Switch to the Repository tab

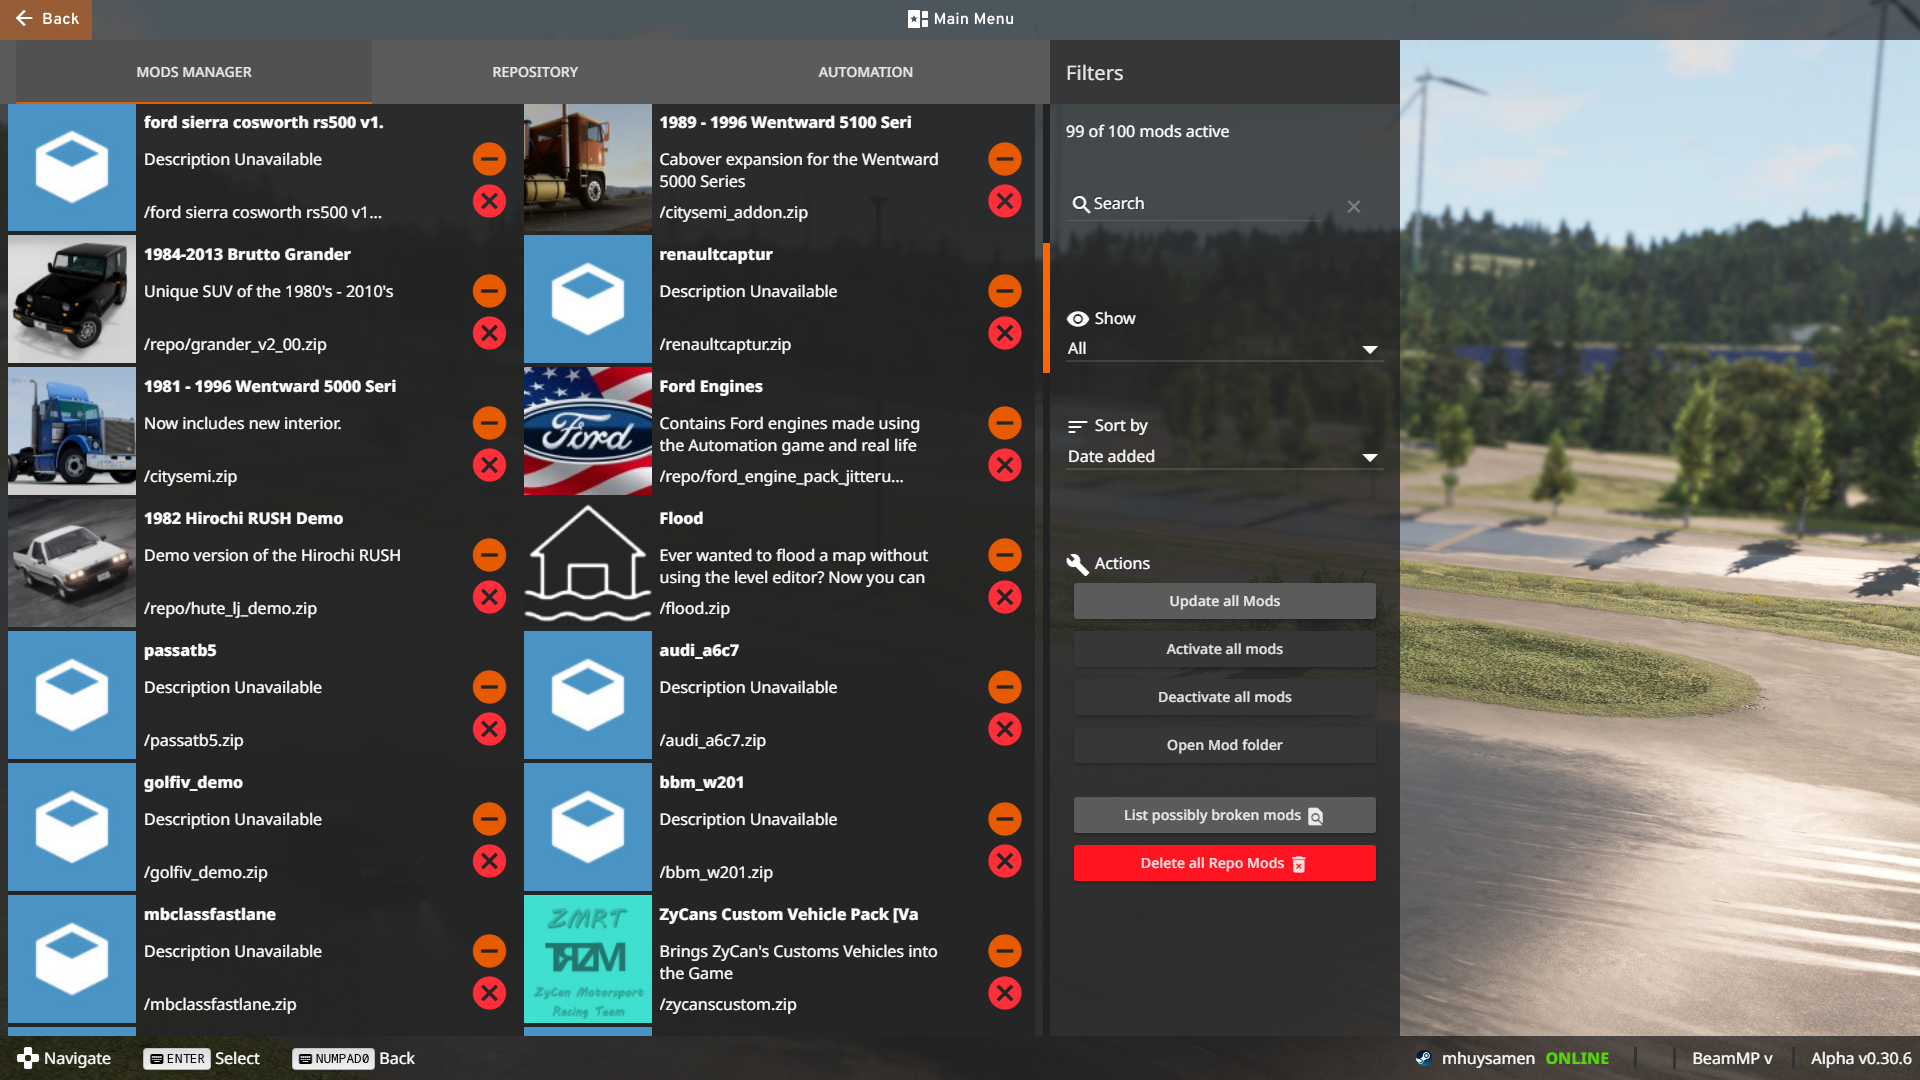[x=535, y=72]
